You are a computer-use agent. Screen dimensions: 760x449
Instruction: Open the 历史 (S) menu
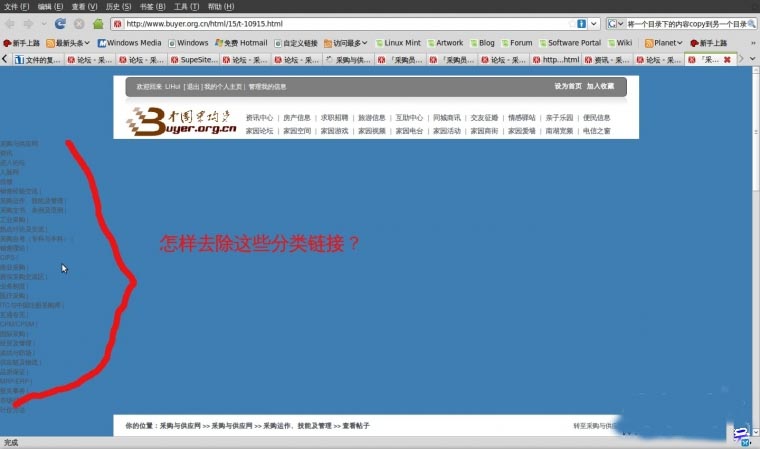118,7
